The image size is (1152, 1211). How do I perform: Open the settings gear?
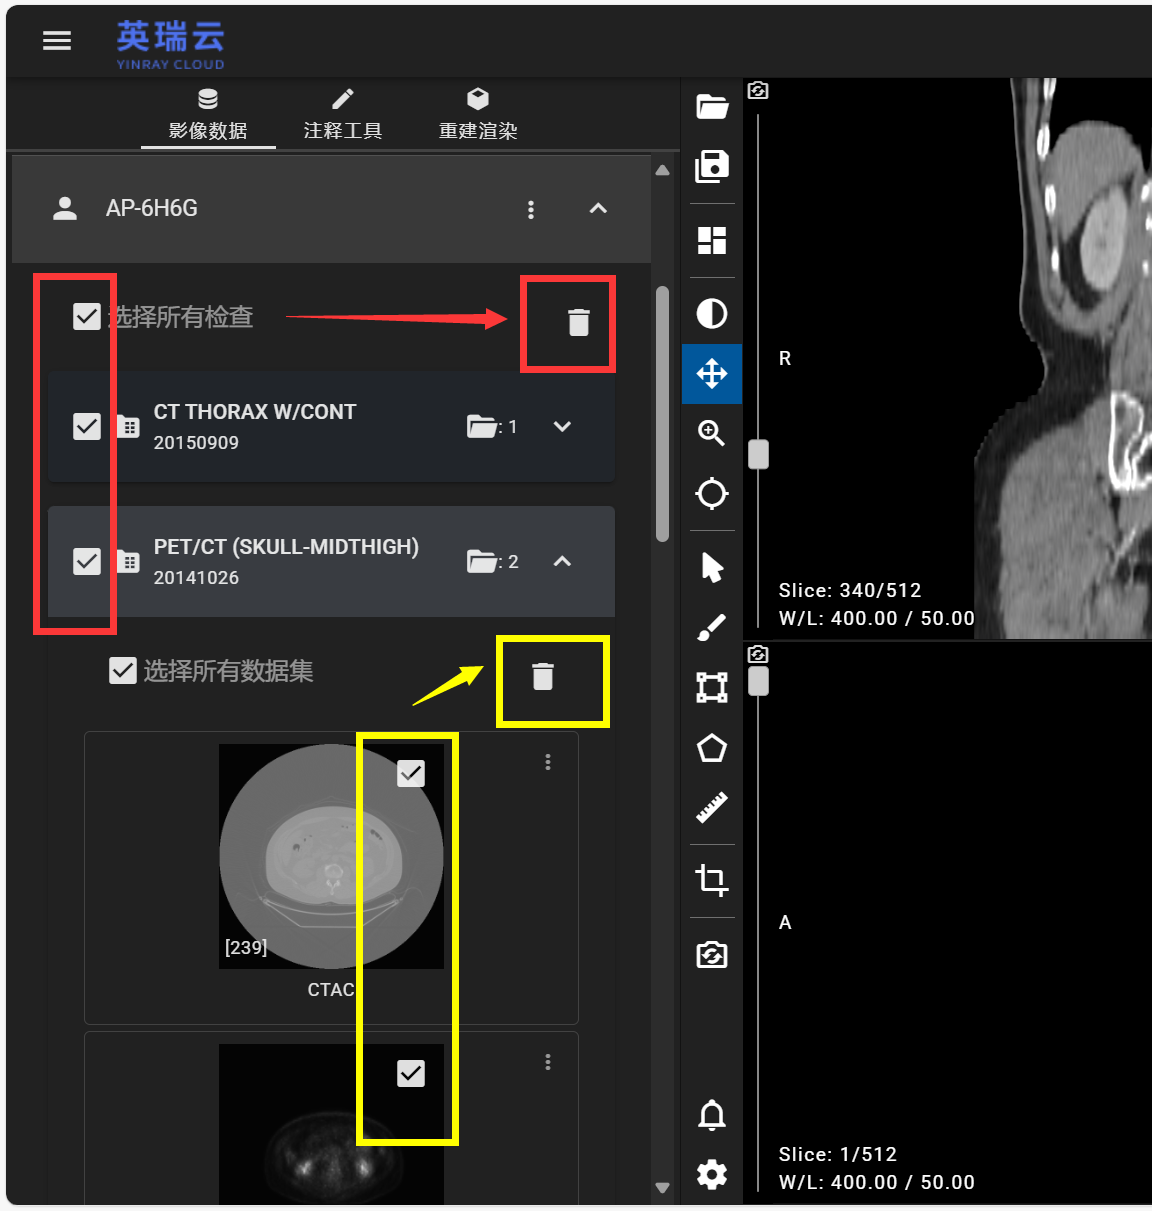712,1174
